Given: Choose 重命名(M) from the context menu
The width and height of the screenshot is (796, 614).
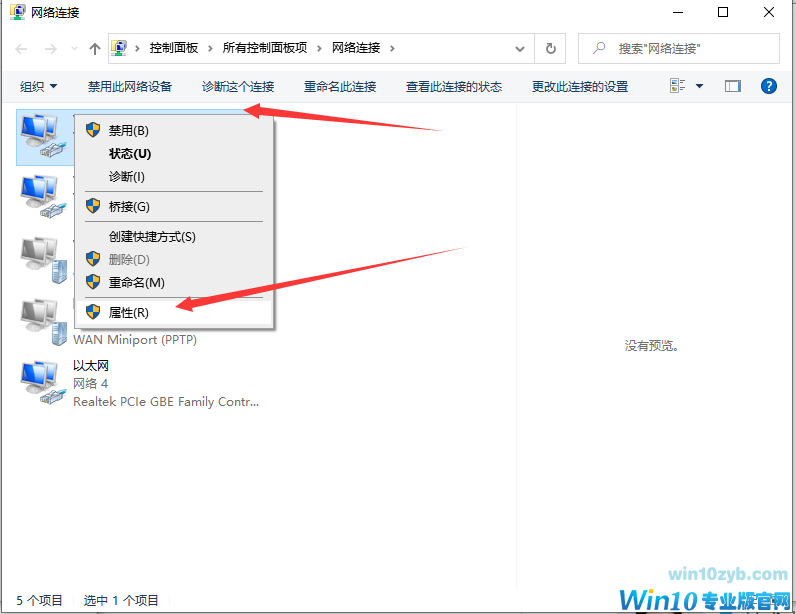Looking at the screenshot, I should (x=174, y=282).
